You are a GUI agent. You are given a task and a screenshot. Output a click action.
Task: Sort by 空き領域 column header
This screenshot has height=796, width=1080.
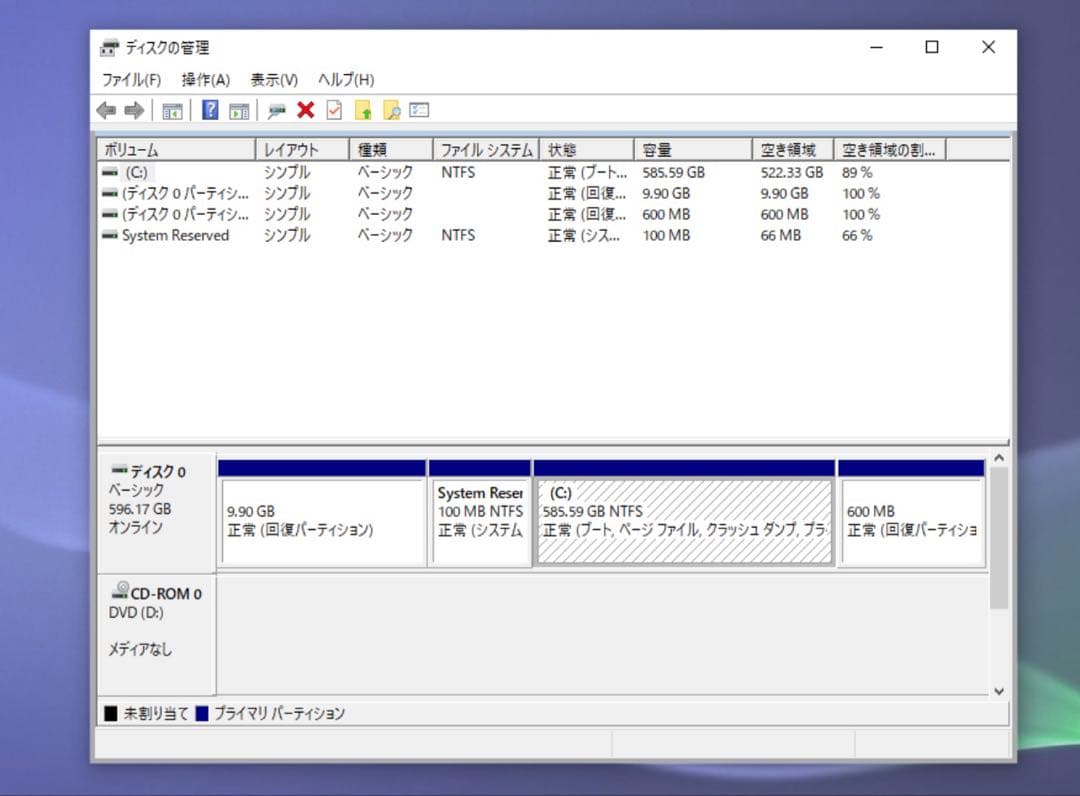click(x=793, y=149)
